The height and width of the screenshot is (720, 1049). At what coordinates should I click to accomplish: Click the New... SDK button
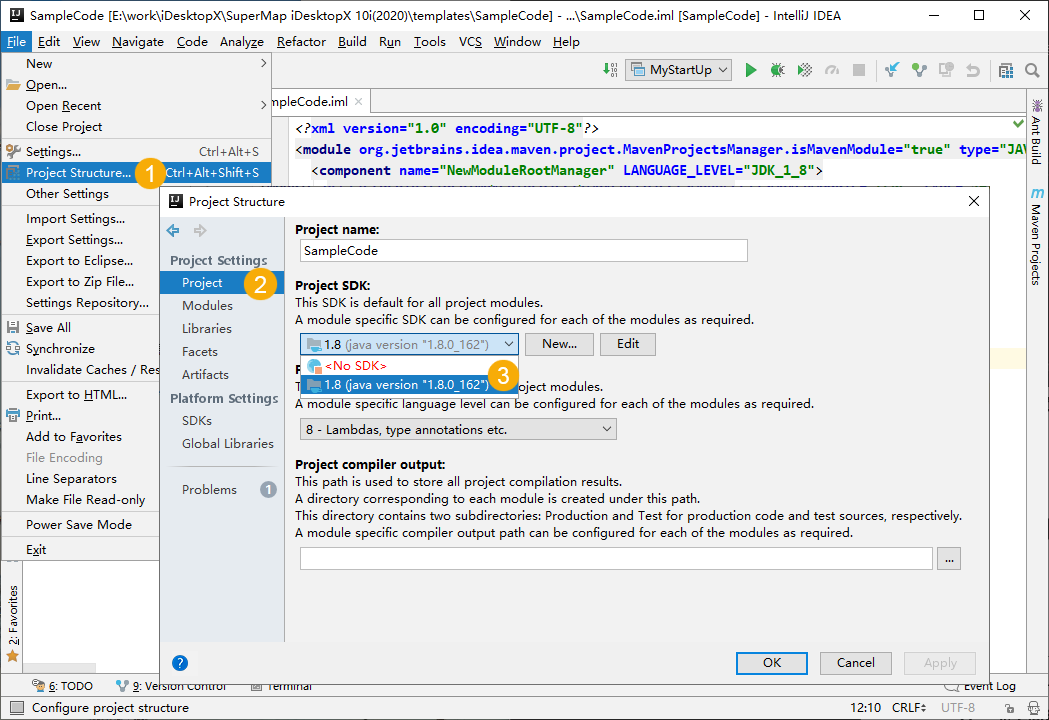[559, 344]
